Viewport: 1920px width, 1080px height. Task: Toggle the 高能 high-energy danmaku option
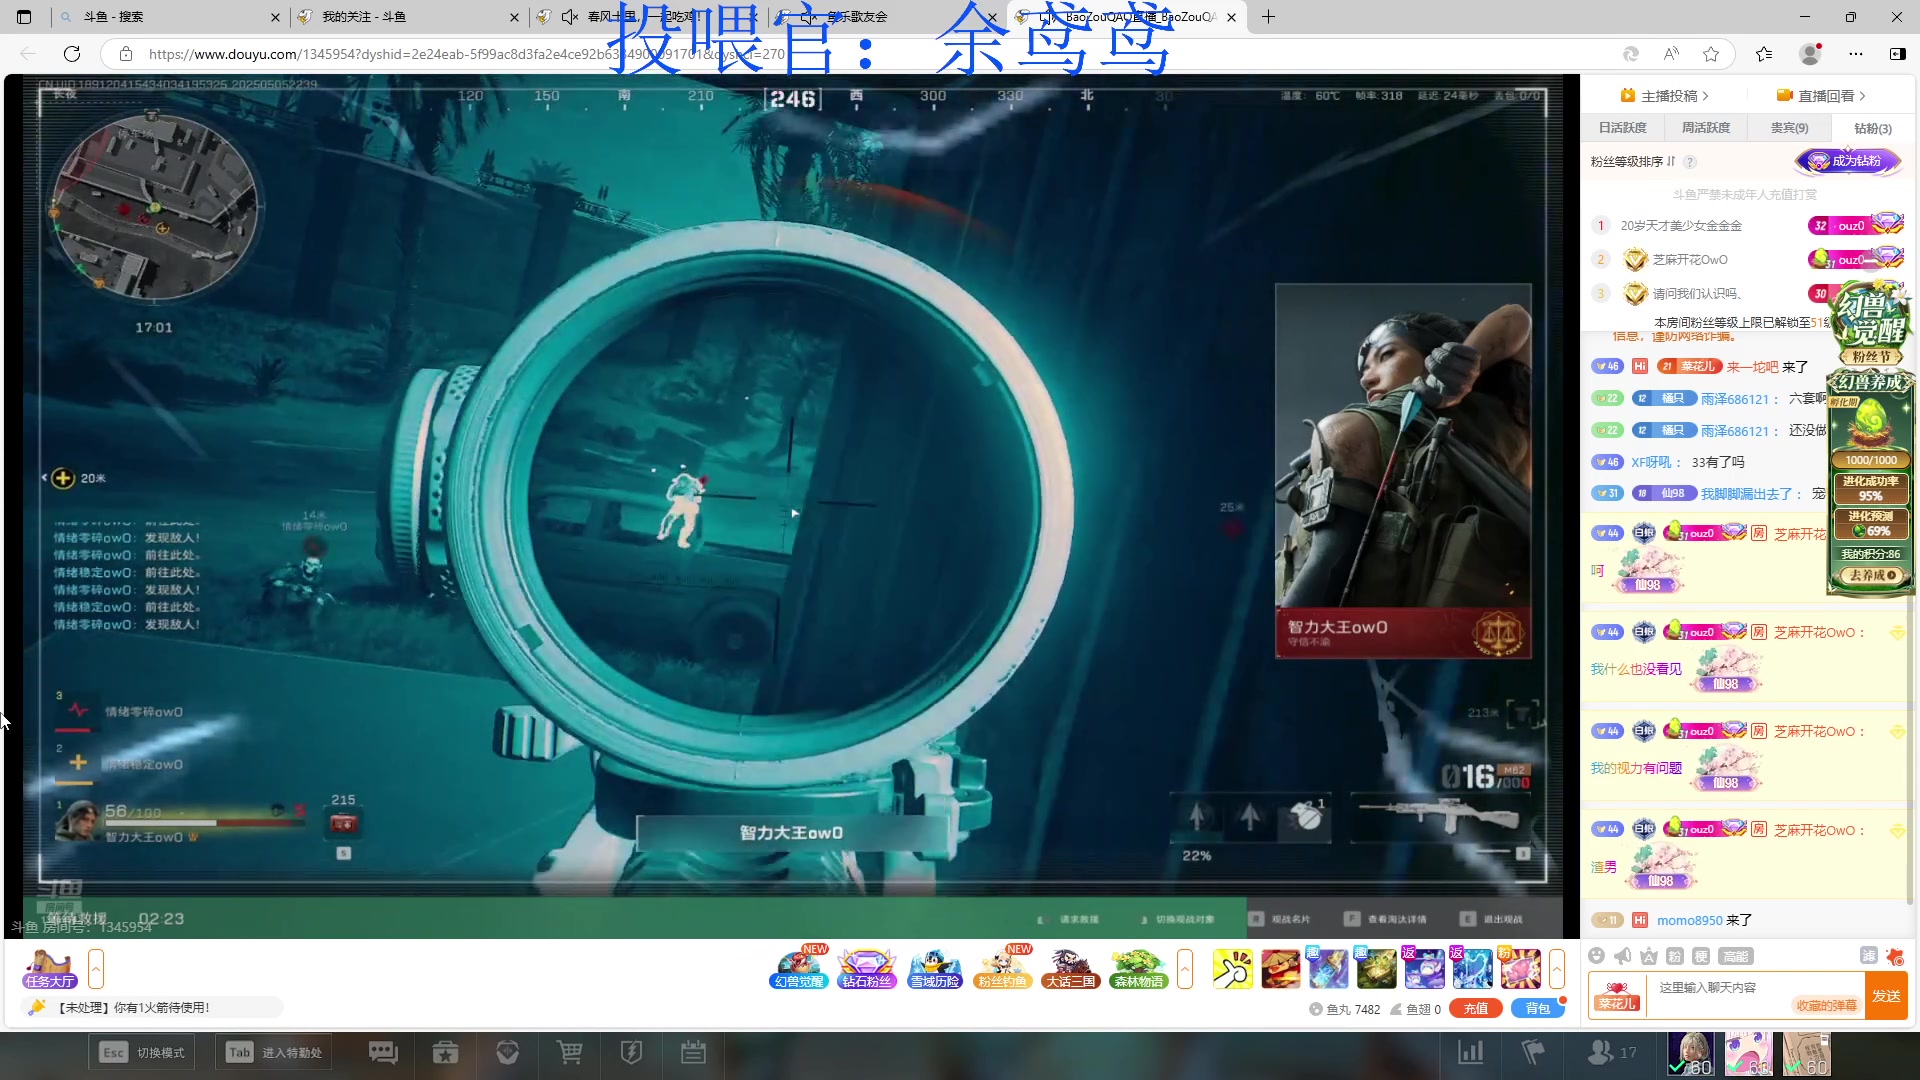1736,956
